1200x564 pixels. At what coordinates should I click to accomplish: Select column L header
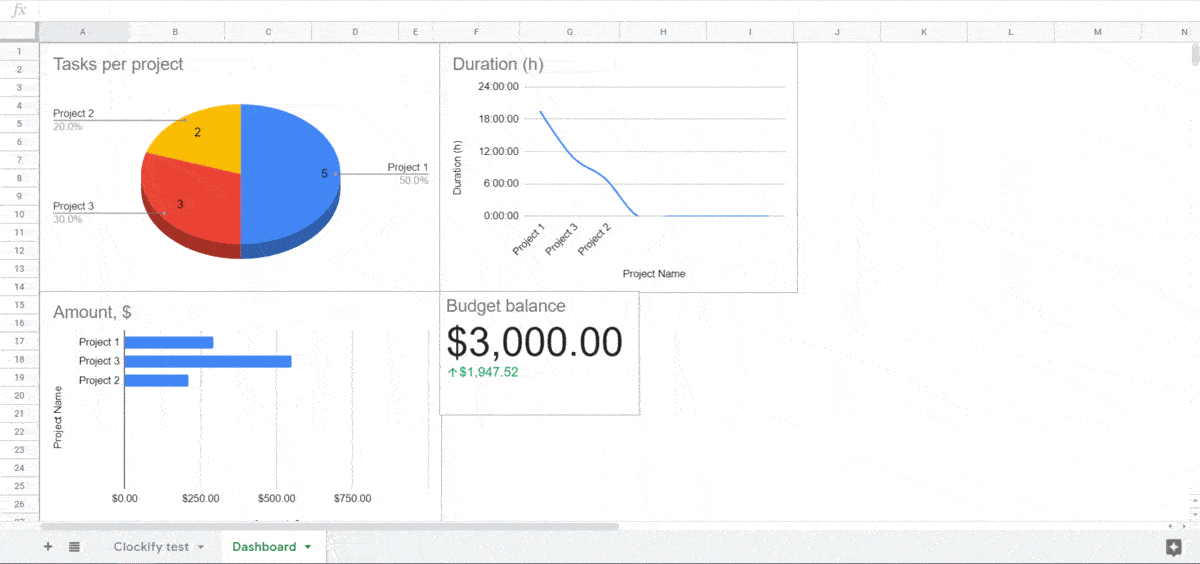[x=1010, y=32]
